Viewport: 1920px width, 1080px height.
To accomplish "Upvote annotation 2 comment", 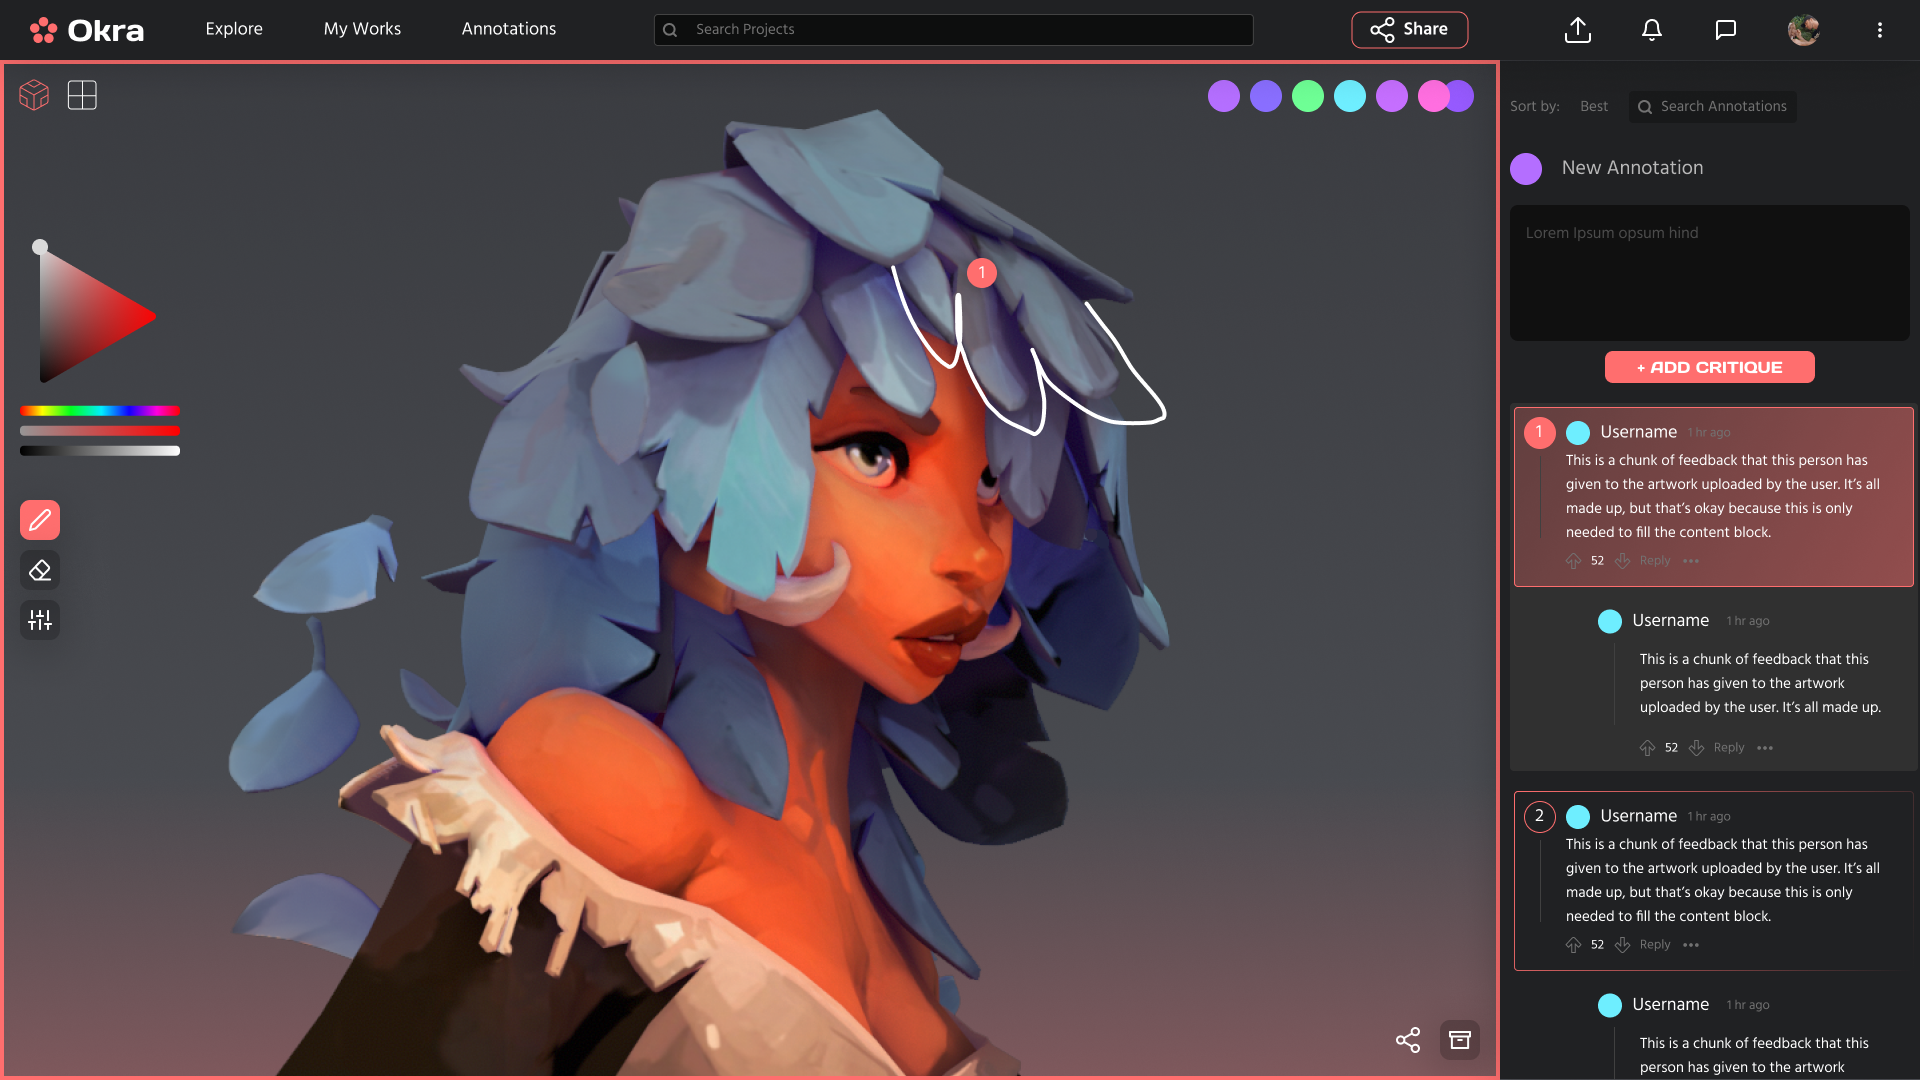I will tap(1574, 945).
